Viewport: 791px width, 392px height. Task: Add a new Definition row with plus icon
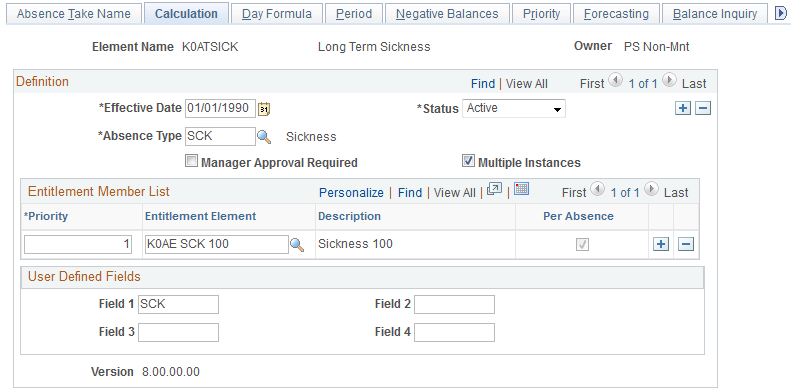(x=683, y=108)
